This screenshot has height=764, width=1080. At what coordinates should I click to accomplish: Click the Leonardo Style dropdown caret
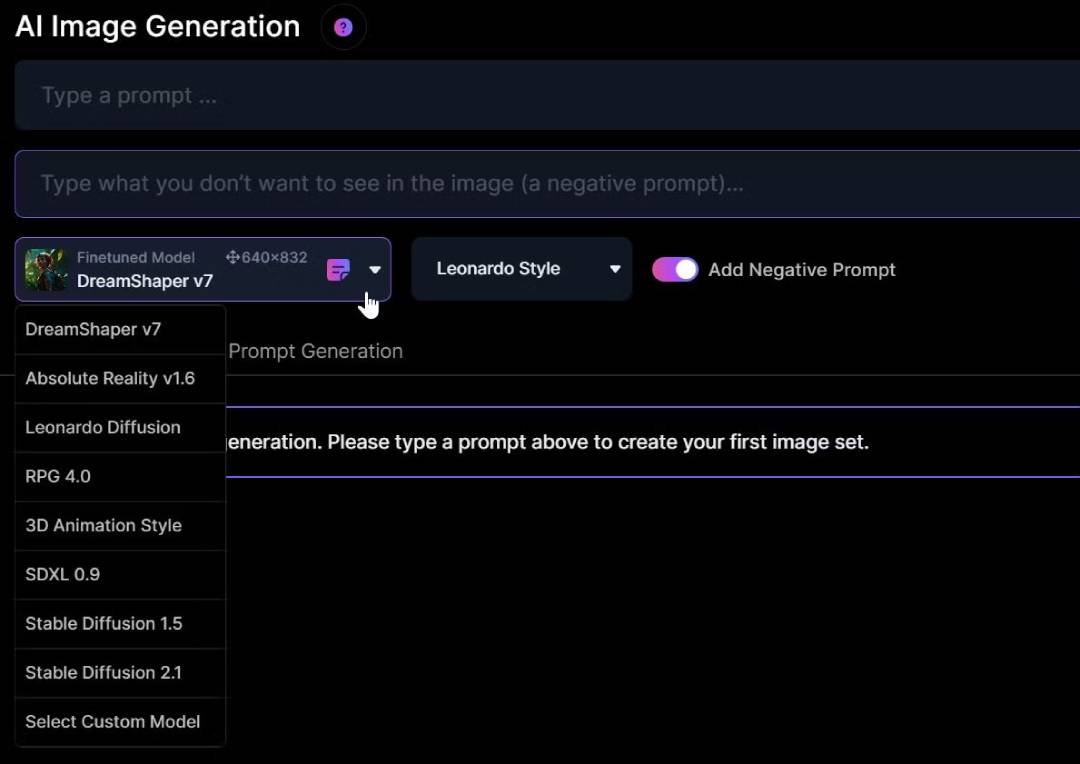click(615, 269)
